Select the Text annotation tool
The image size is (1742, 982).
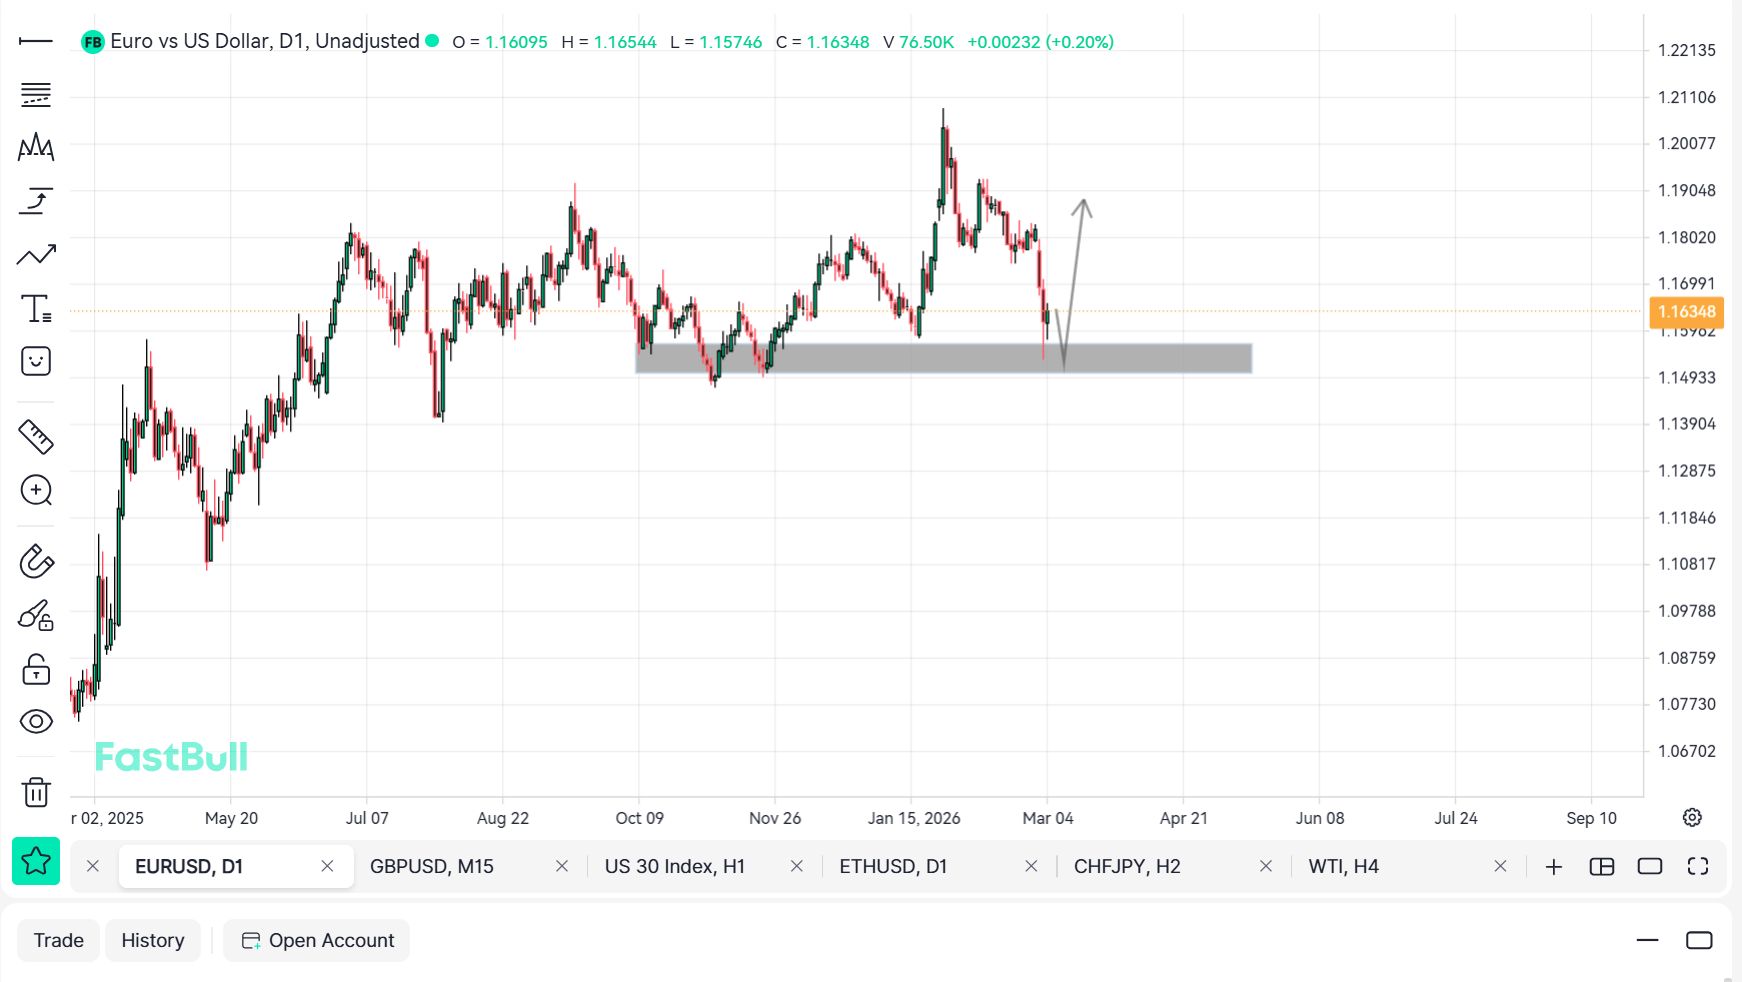pyautogui.click(x=36, y=309)
